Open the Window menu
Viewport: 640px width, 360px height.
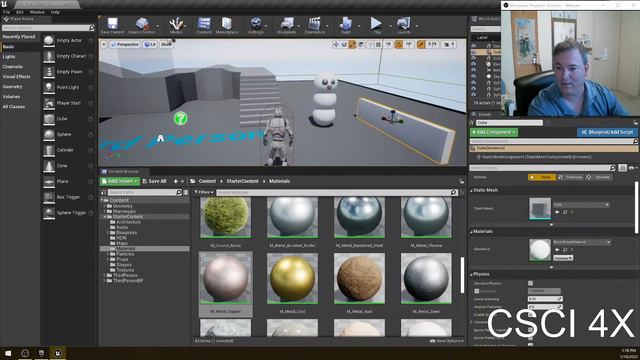[37, 12]
